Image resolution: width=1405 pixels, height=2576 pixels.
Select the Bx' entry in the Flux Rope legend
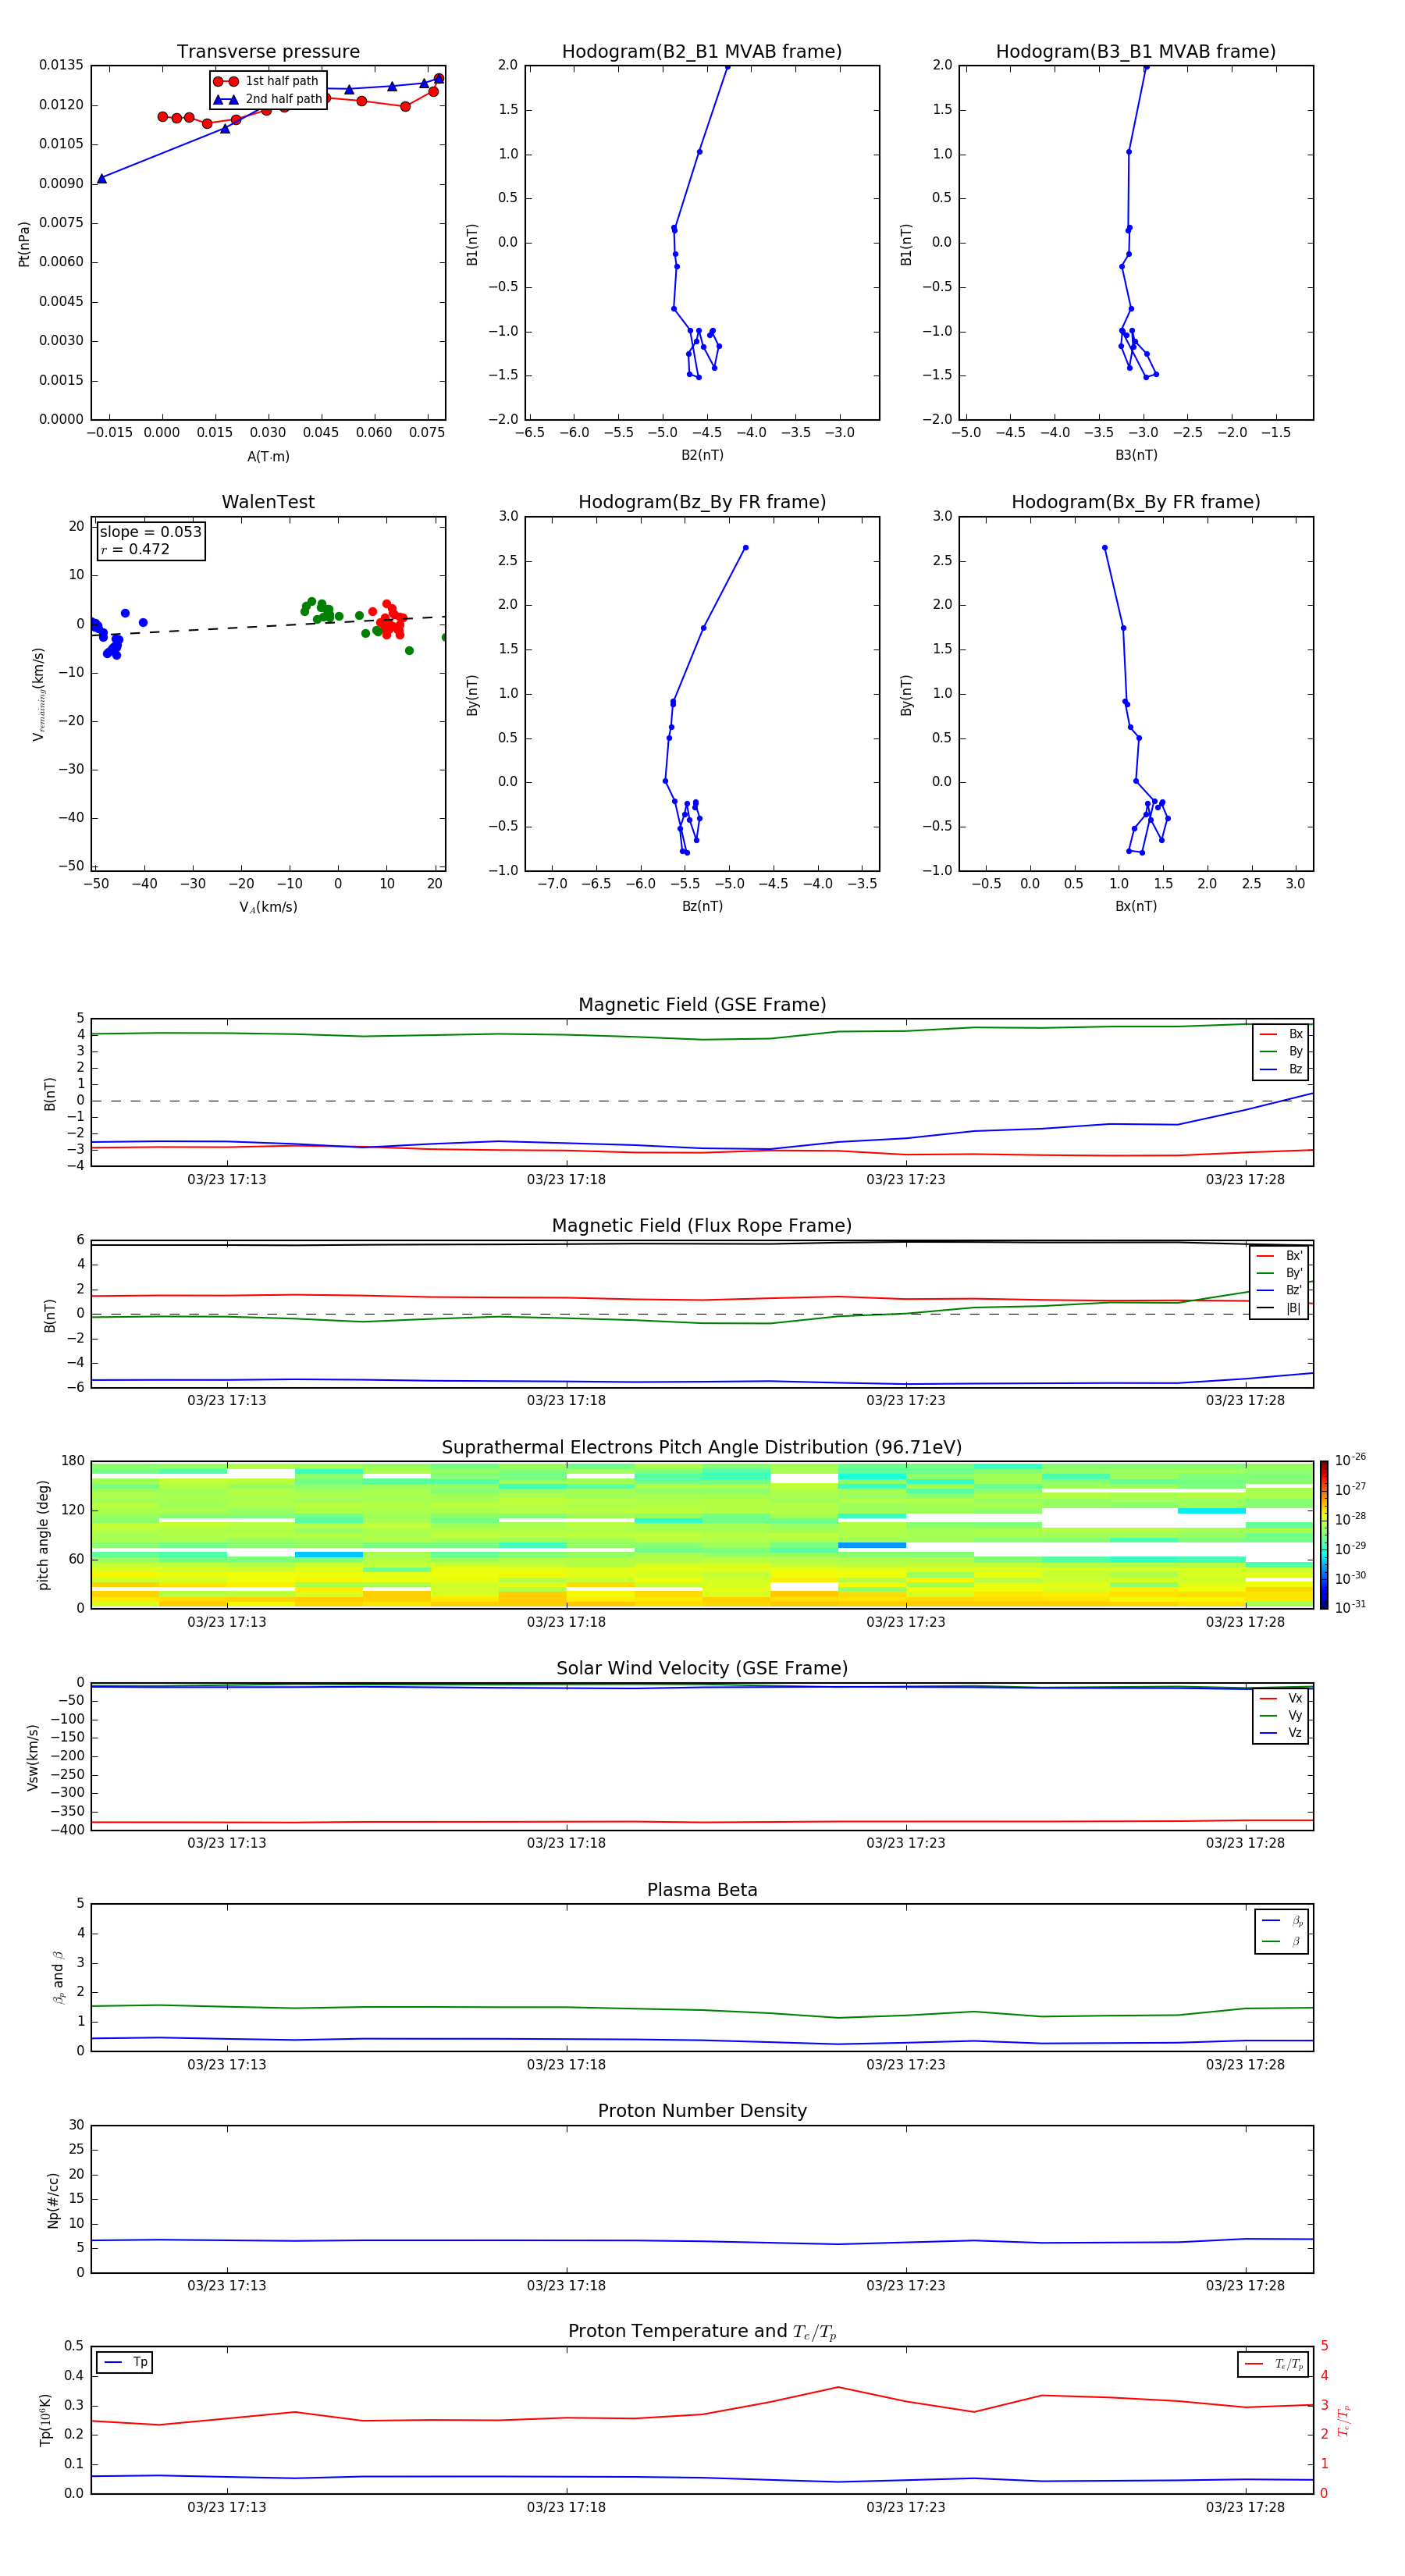[1279, 1256]
